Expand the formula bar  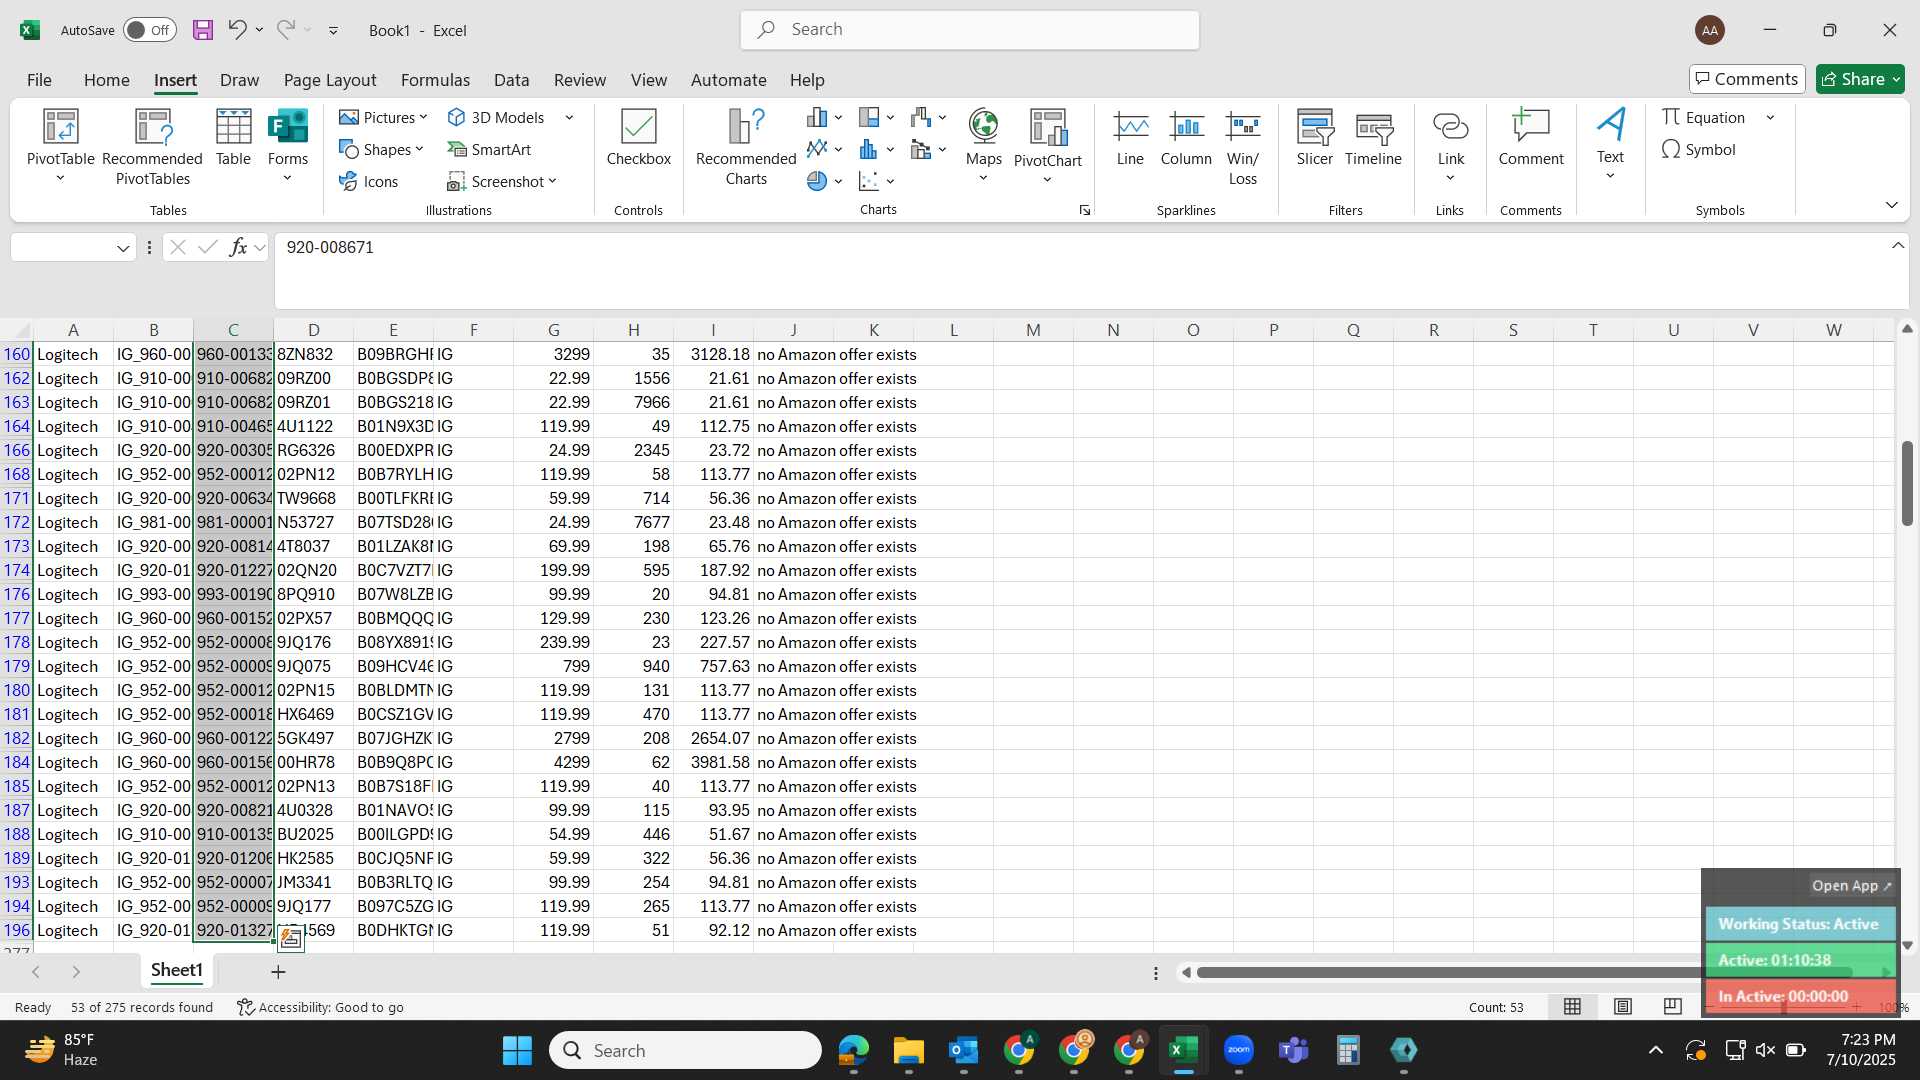1897,246
